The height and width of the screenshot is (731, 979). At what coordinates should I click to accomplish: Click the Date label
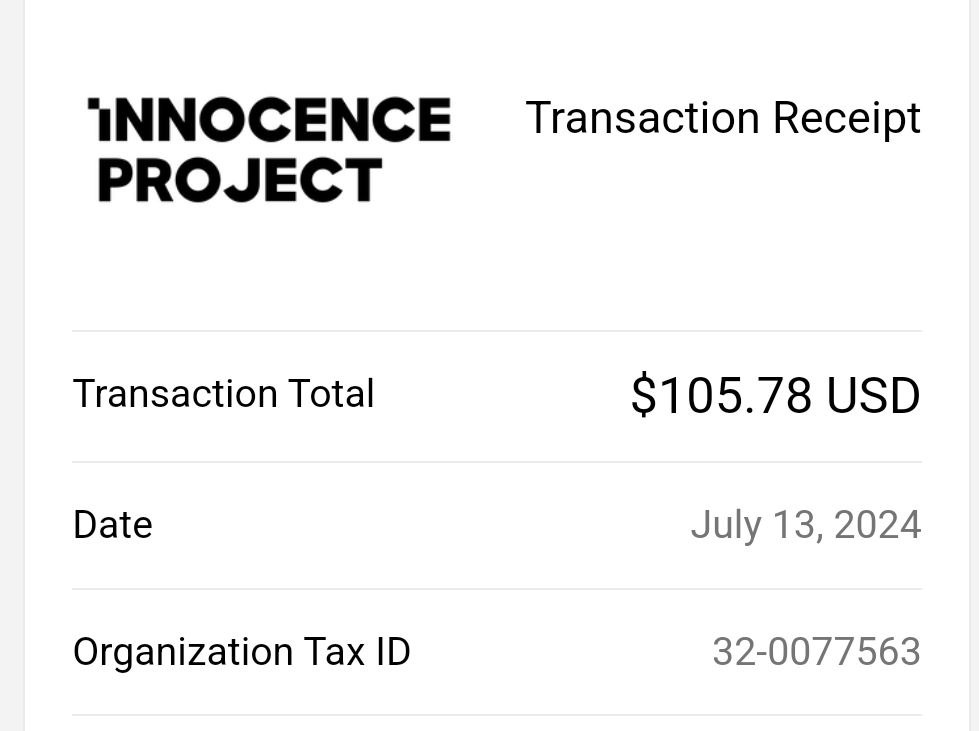[x=112, y=524]
